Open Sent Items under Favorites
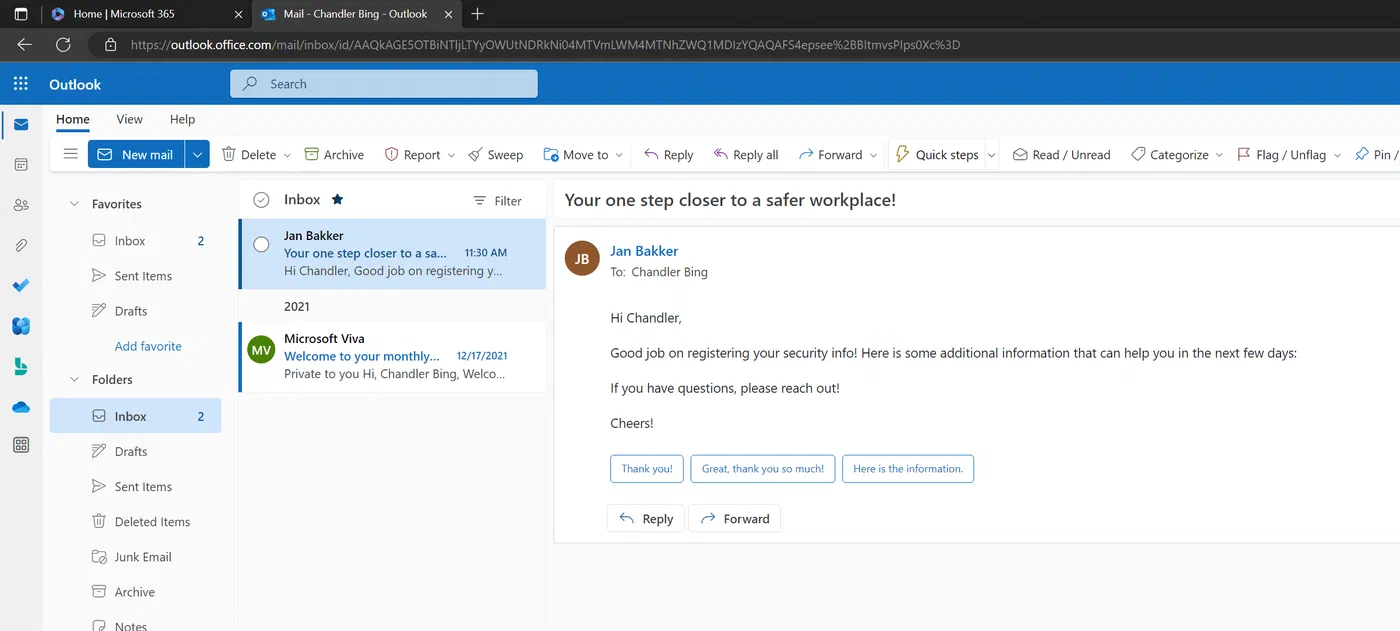The height and width of the screenshot is (631, 1400). [136, 276]
